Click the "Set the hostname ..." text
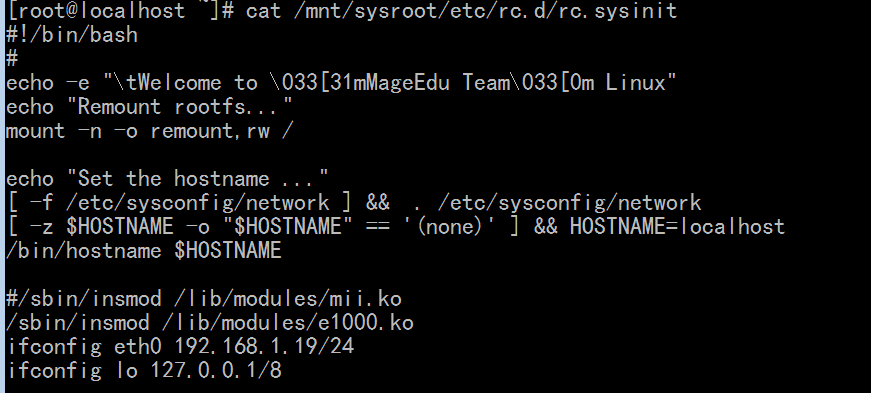Image resolution: width=871 pixels, height=393 pixels. [x=198, y=179]
